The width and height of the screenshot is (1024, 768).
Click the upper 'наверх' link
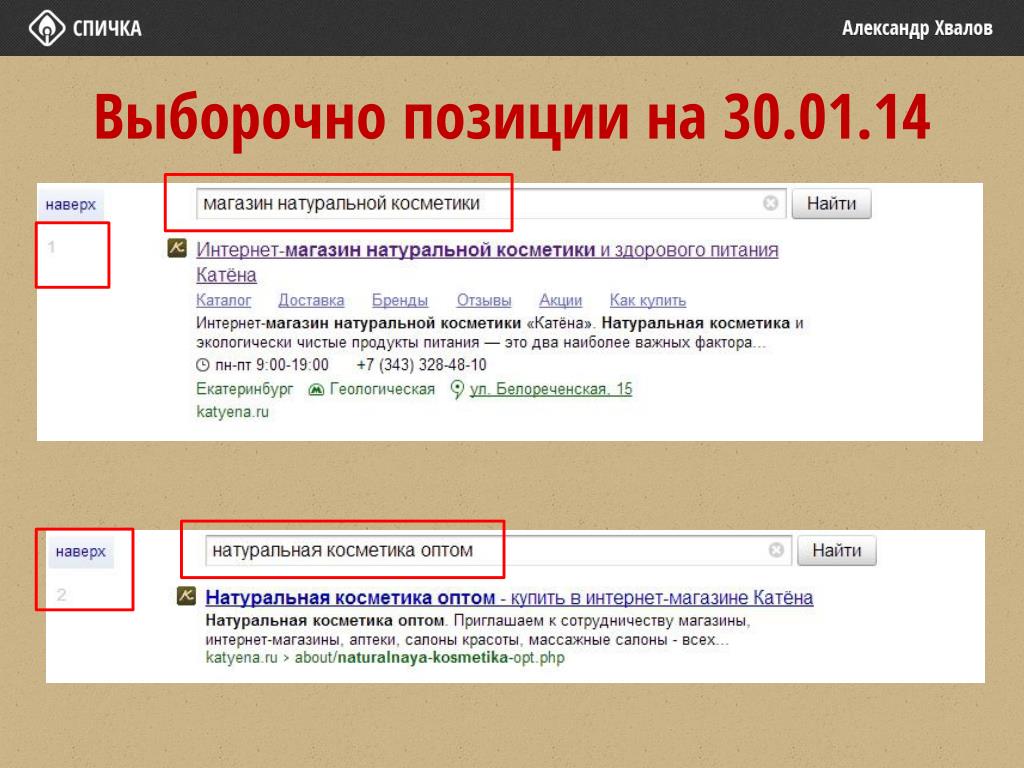pyautogui.click(x=71, y=204)
